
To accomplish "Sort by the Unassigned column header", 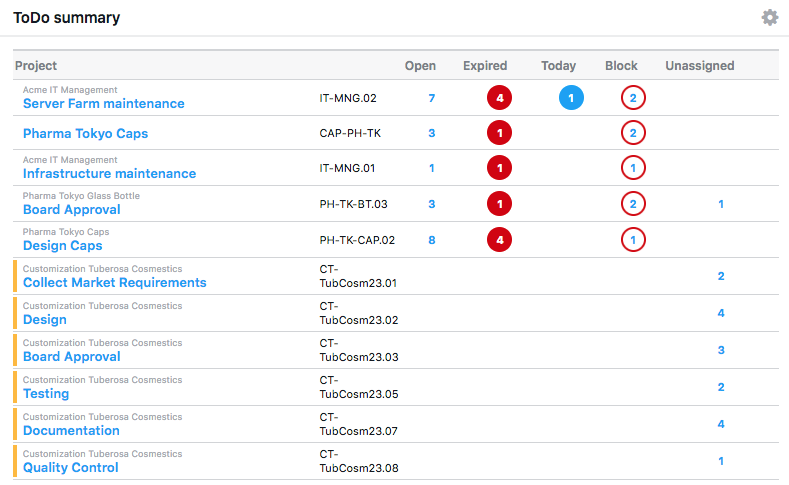I will pos(700,66).
